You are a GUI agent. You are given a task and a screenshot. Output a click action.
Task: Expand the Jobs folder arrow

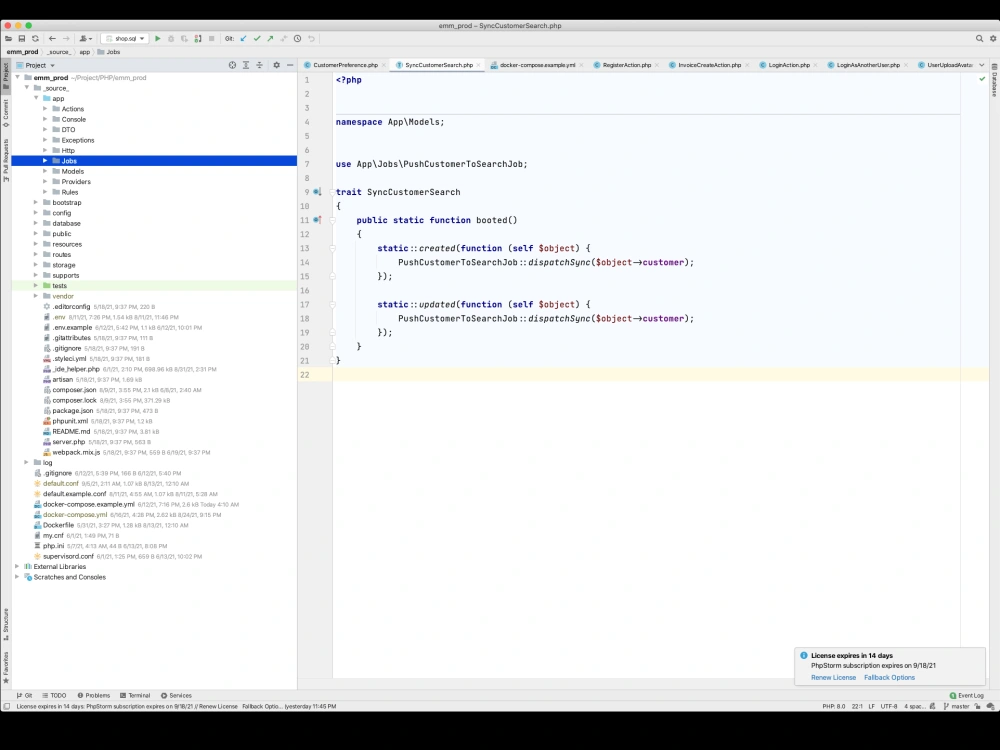pyautogui.click(x=45, y=161)
